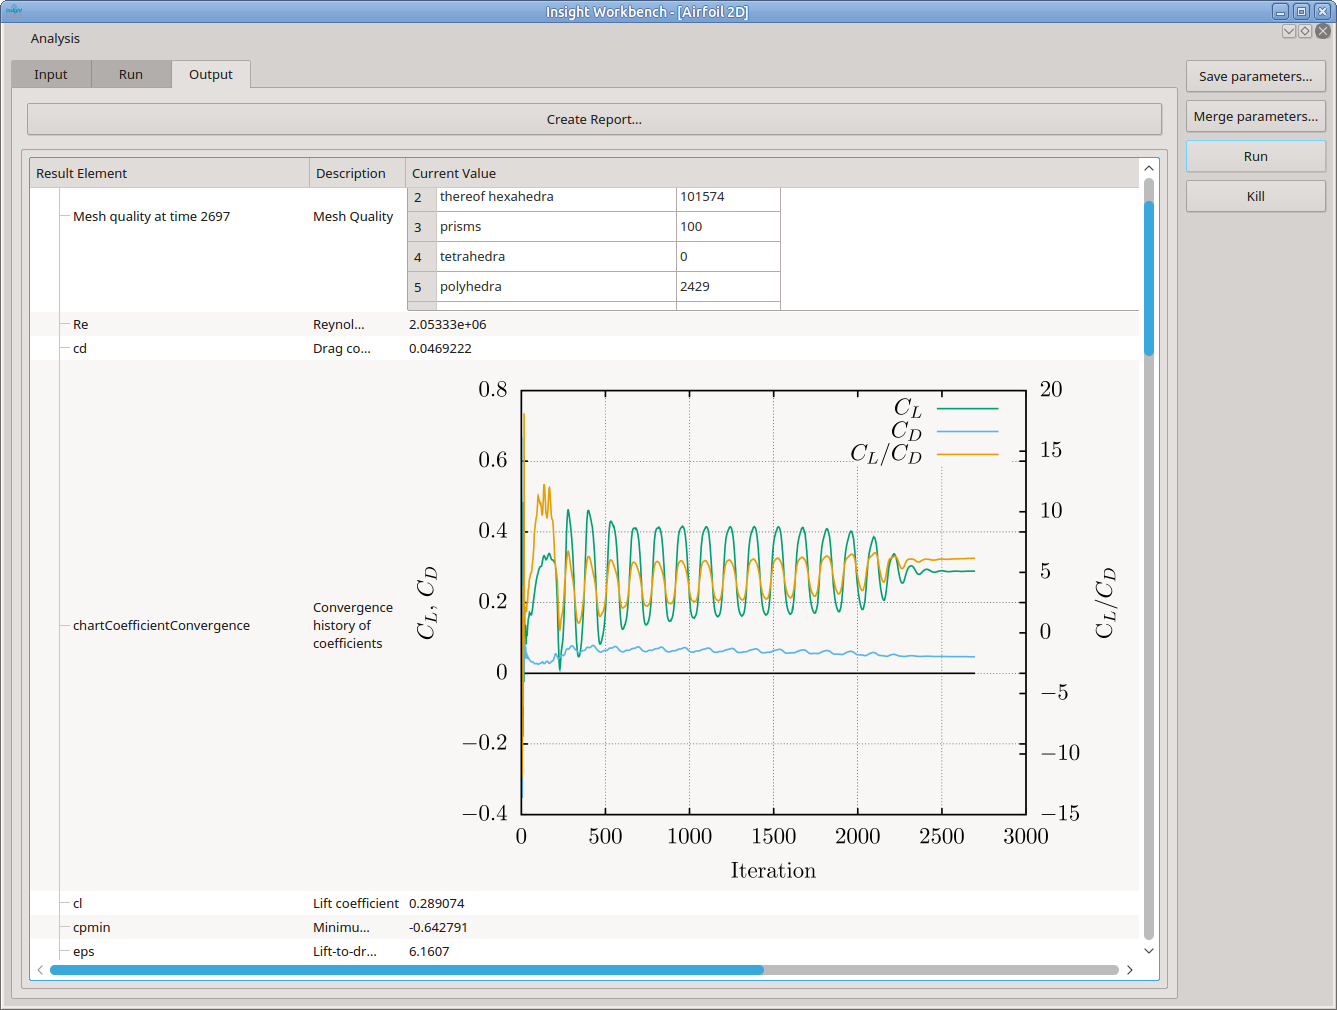This screenshot has height=1010, width=1337.
Task: Click the Create Report... button
Action: (594, 120)
